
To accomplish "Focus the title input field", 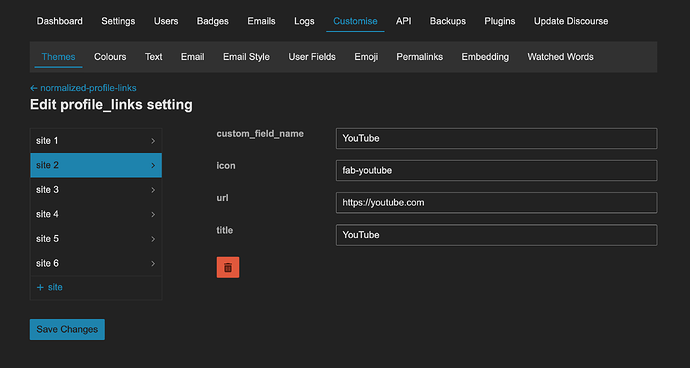I will 496,235.
